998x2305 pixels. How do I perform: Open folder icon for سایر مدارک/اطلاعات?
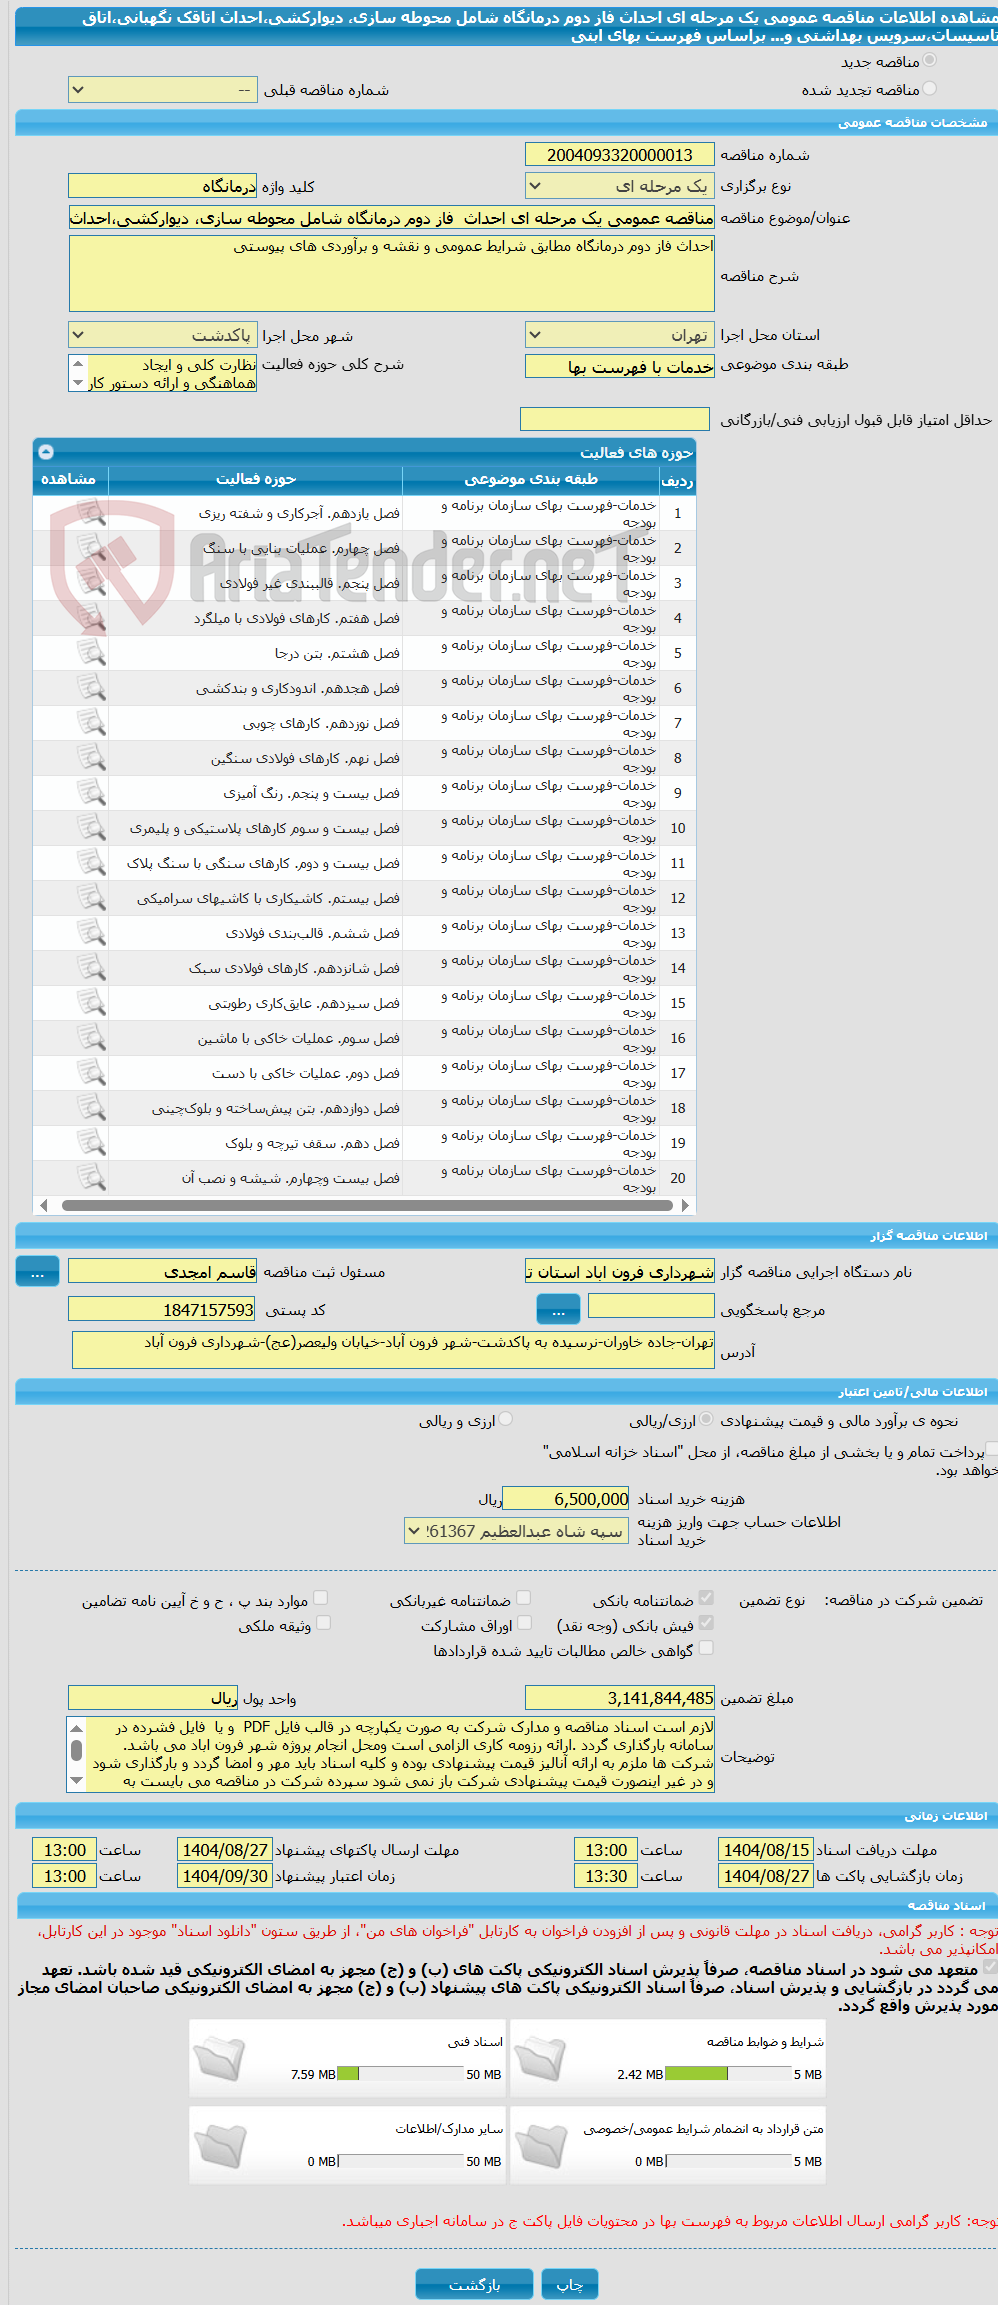pyautogui.click(x=220, y=2145)
